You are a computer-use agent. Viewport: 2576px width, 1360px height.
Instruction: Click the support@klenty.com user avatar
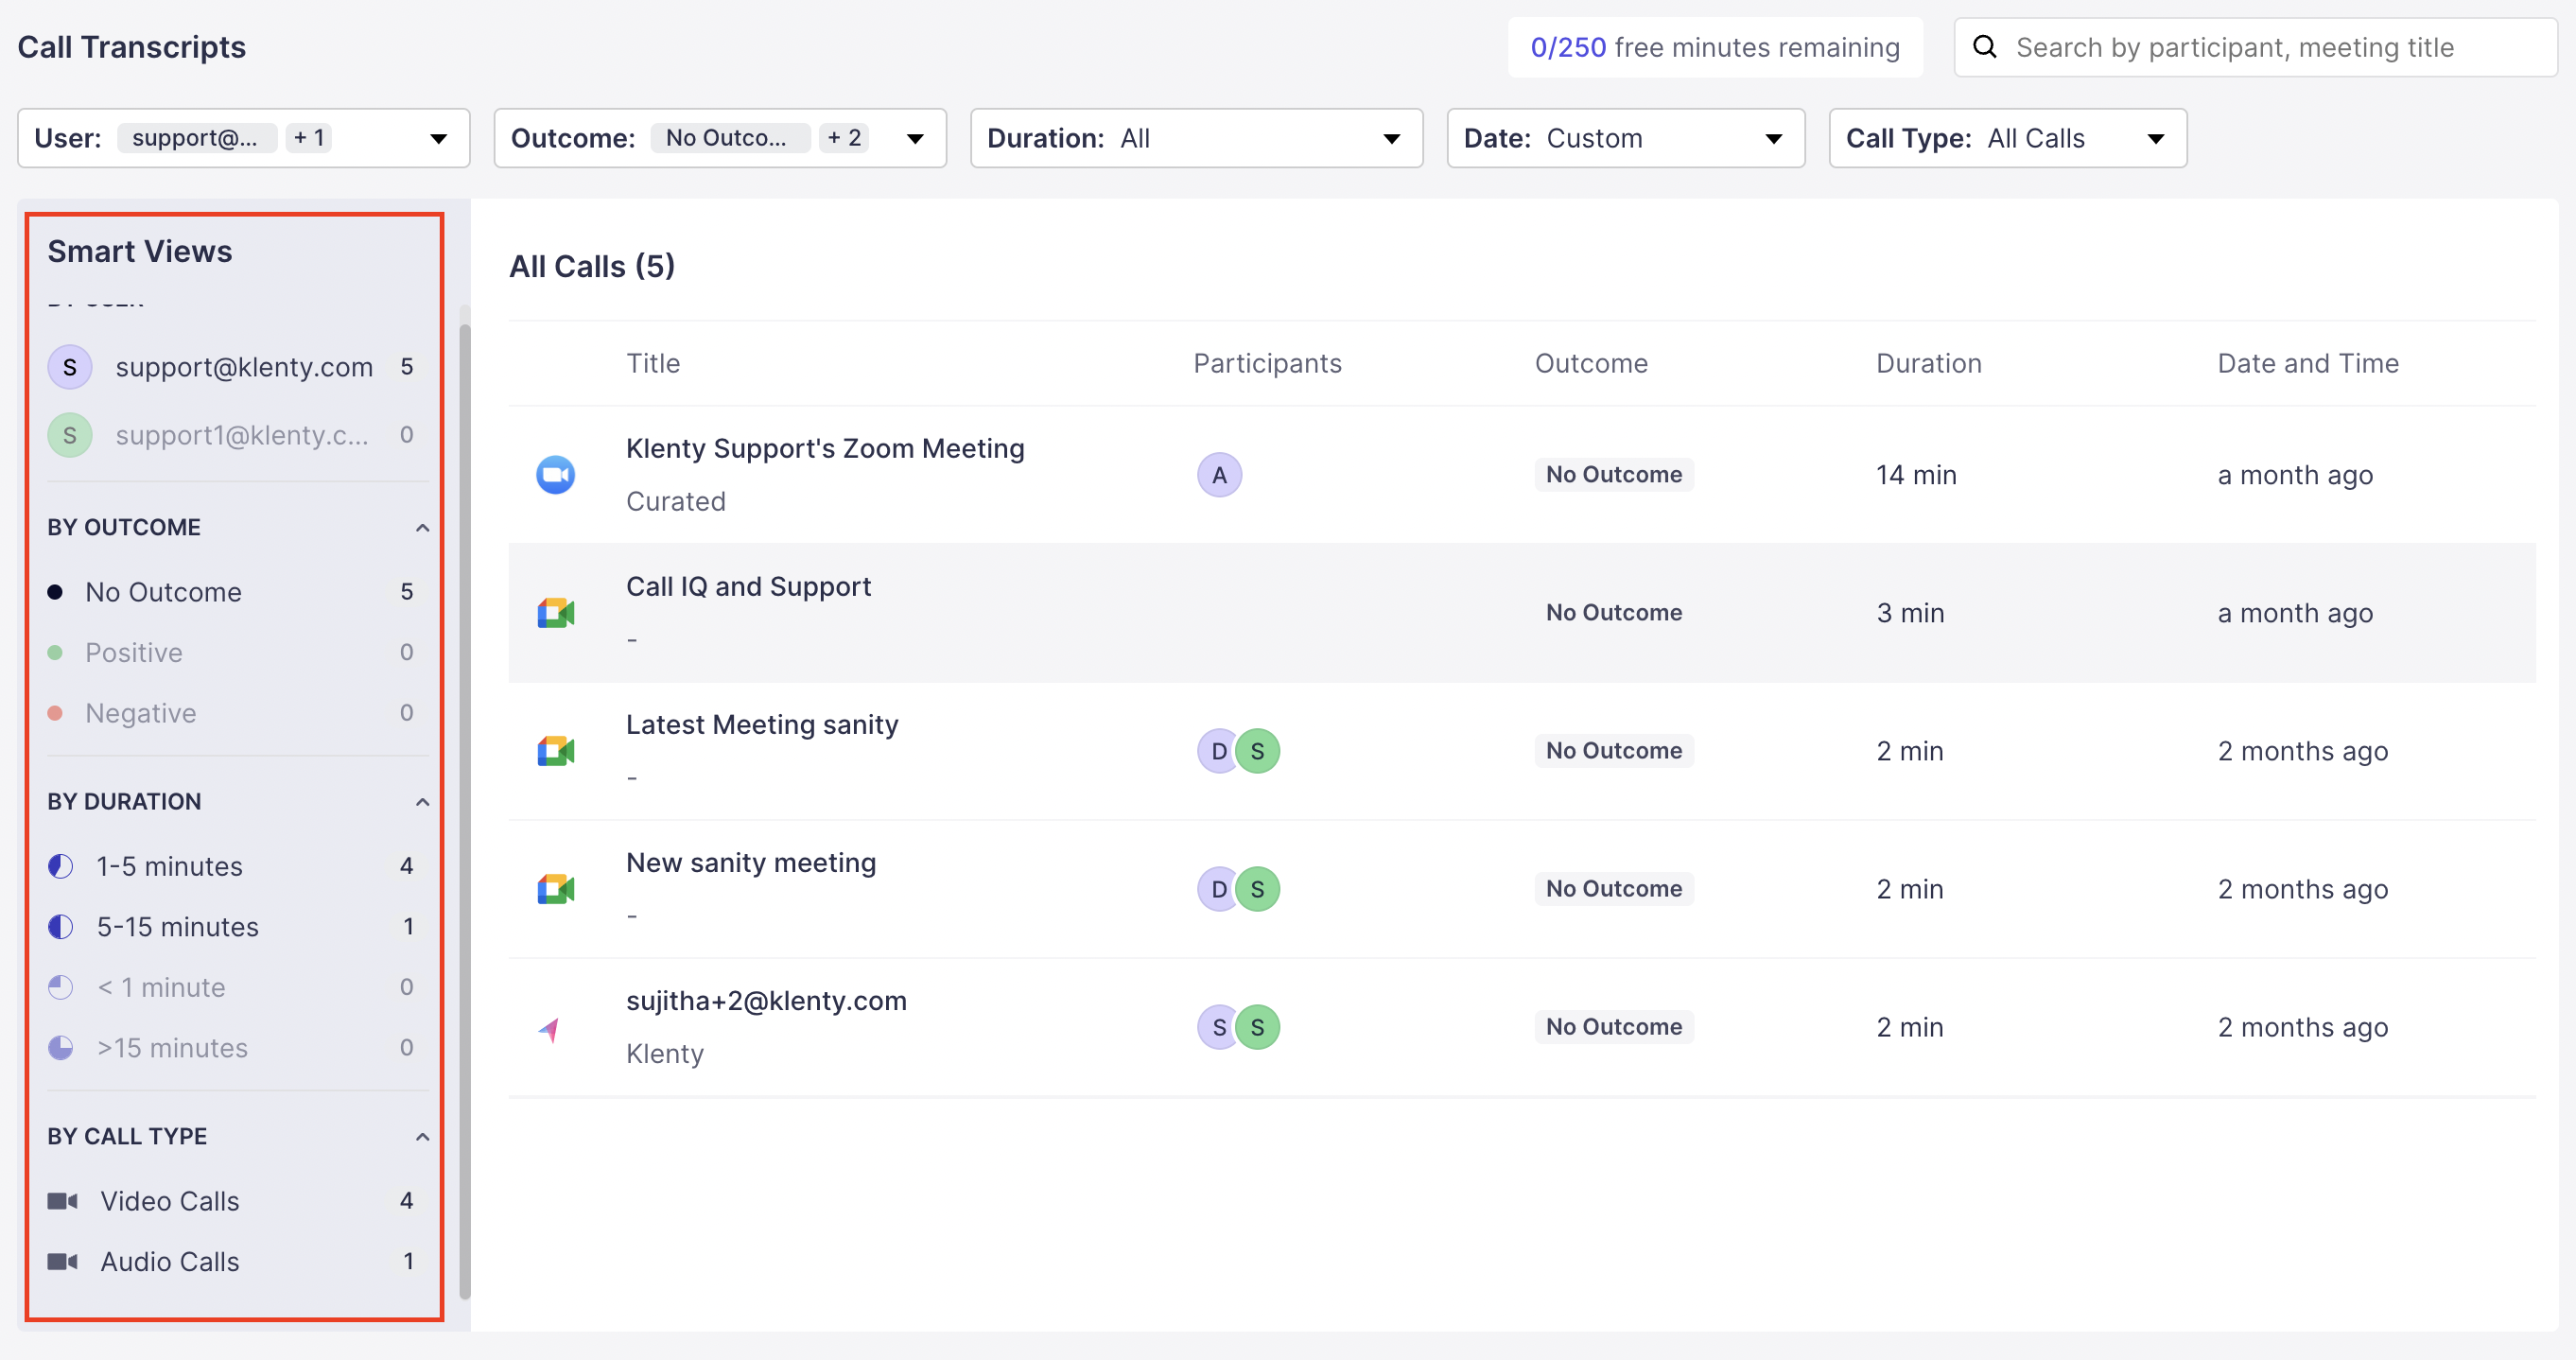pos(69,367)
